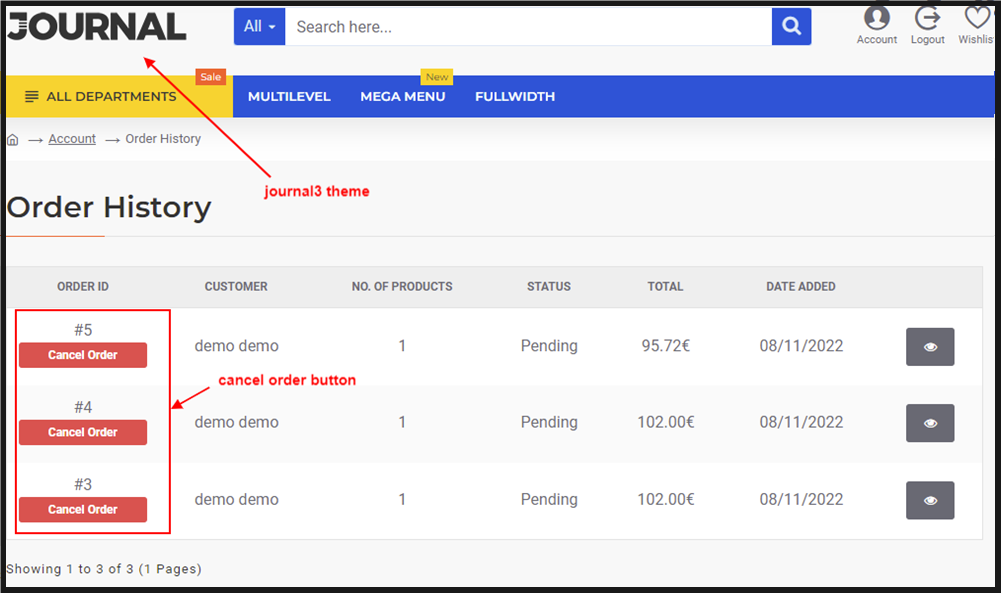Focus the Search here text field
Image resolution: width=1001 pixels, height=593 pixels.
tap(528, 27)
